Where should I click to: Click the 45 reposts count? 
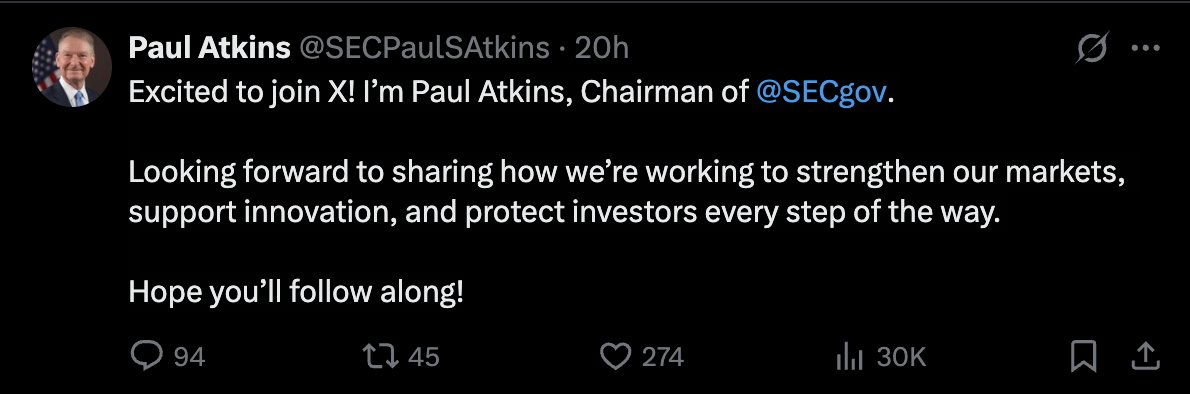tap(424, 357)
